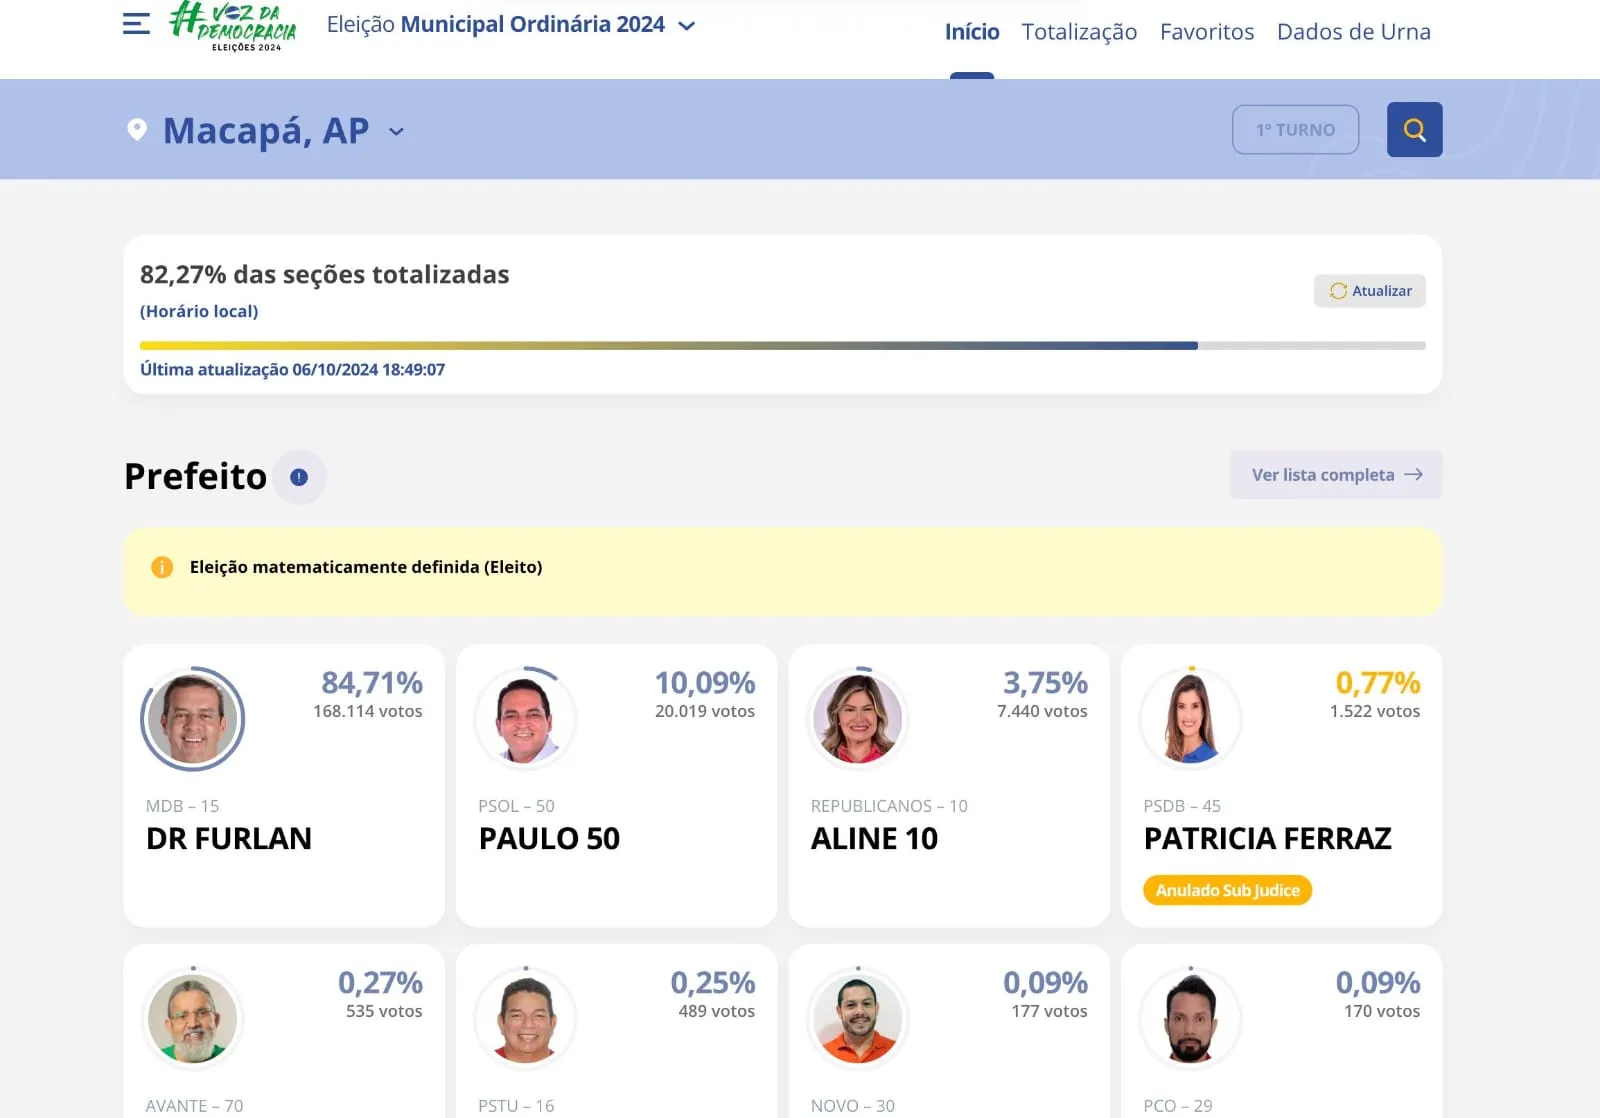The height and width of the screenshot is (1118, 1600).
Task: Open the Dados de Urna tab
Action: 1354,32
